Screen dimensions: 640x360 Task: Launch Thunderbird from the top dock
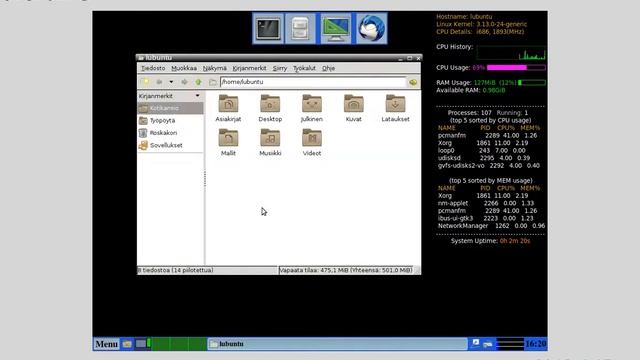(x=371, y=28)
